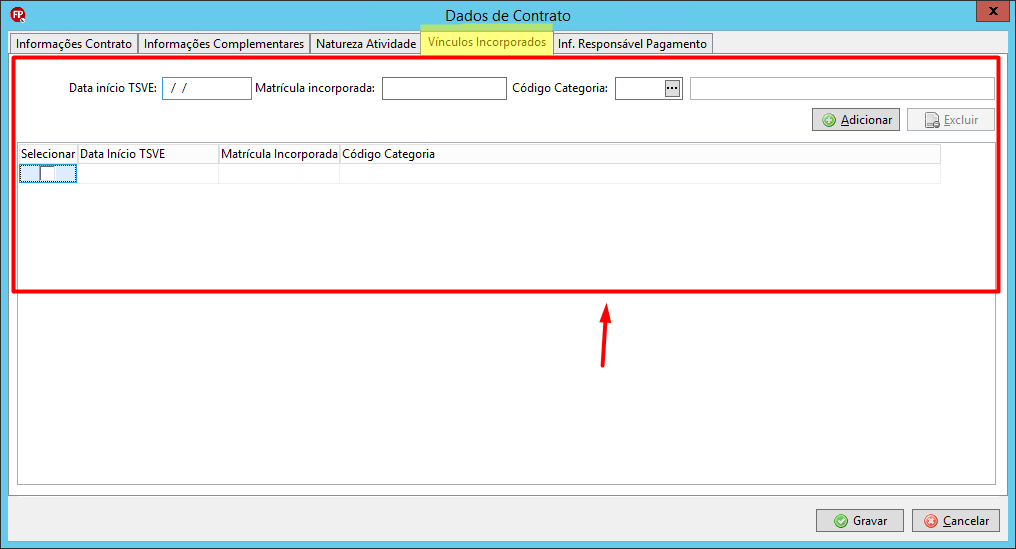Click the Matrícula Incorporada column header
The width and height of the screenshot is (1016, 549).
coord(279,154)
